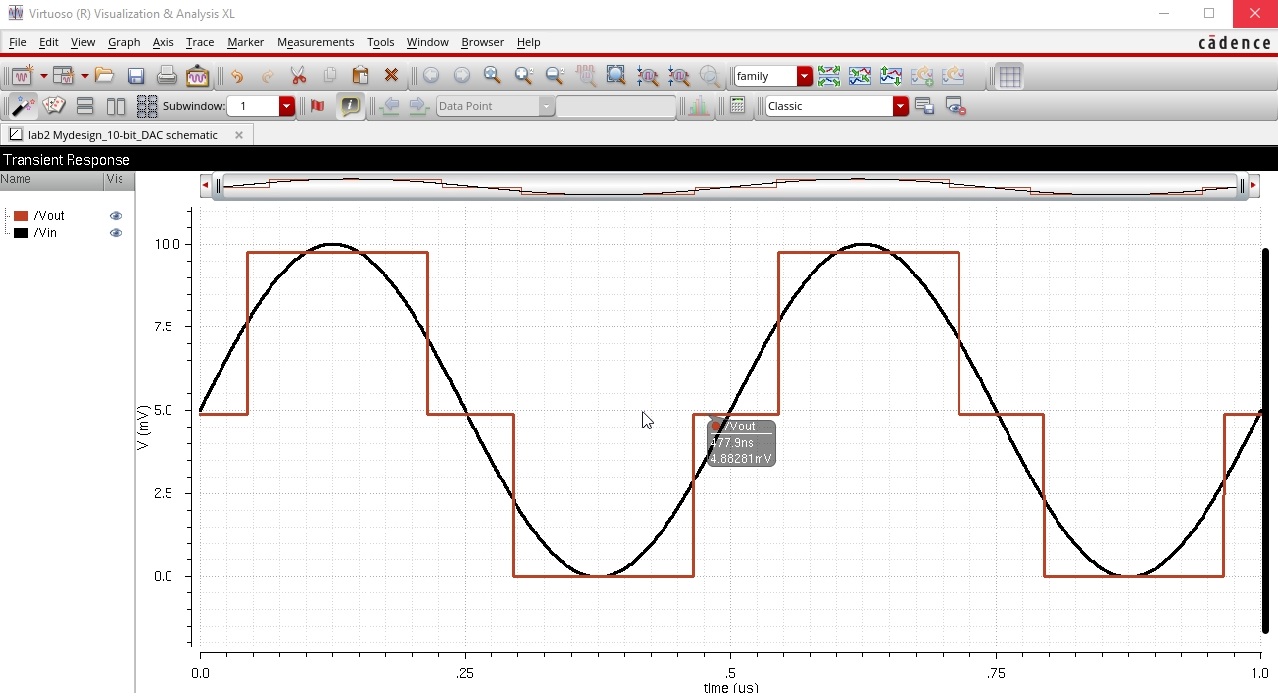Select the lab2 Mydesign_10-bit_DAC schematic tab
Image resolution: width=1278 pixels, height=699 pixels.
[x=122, y=135]
